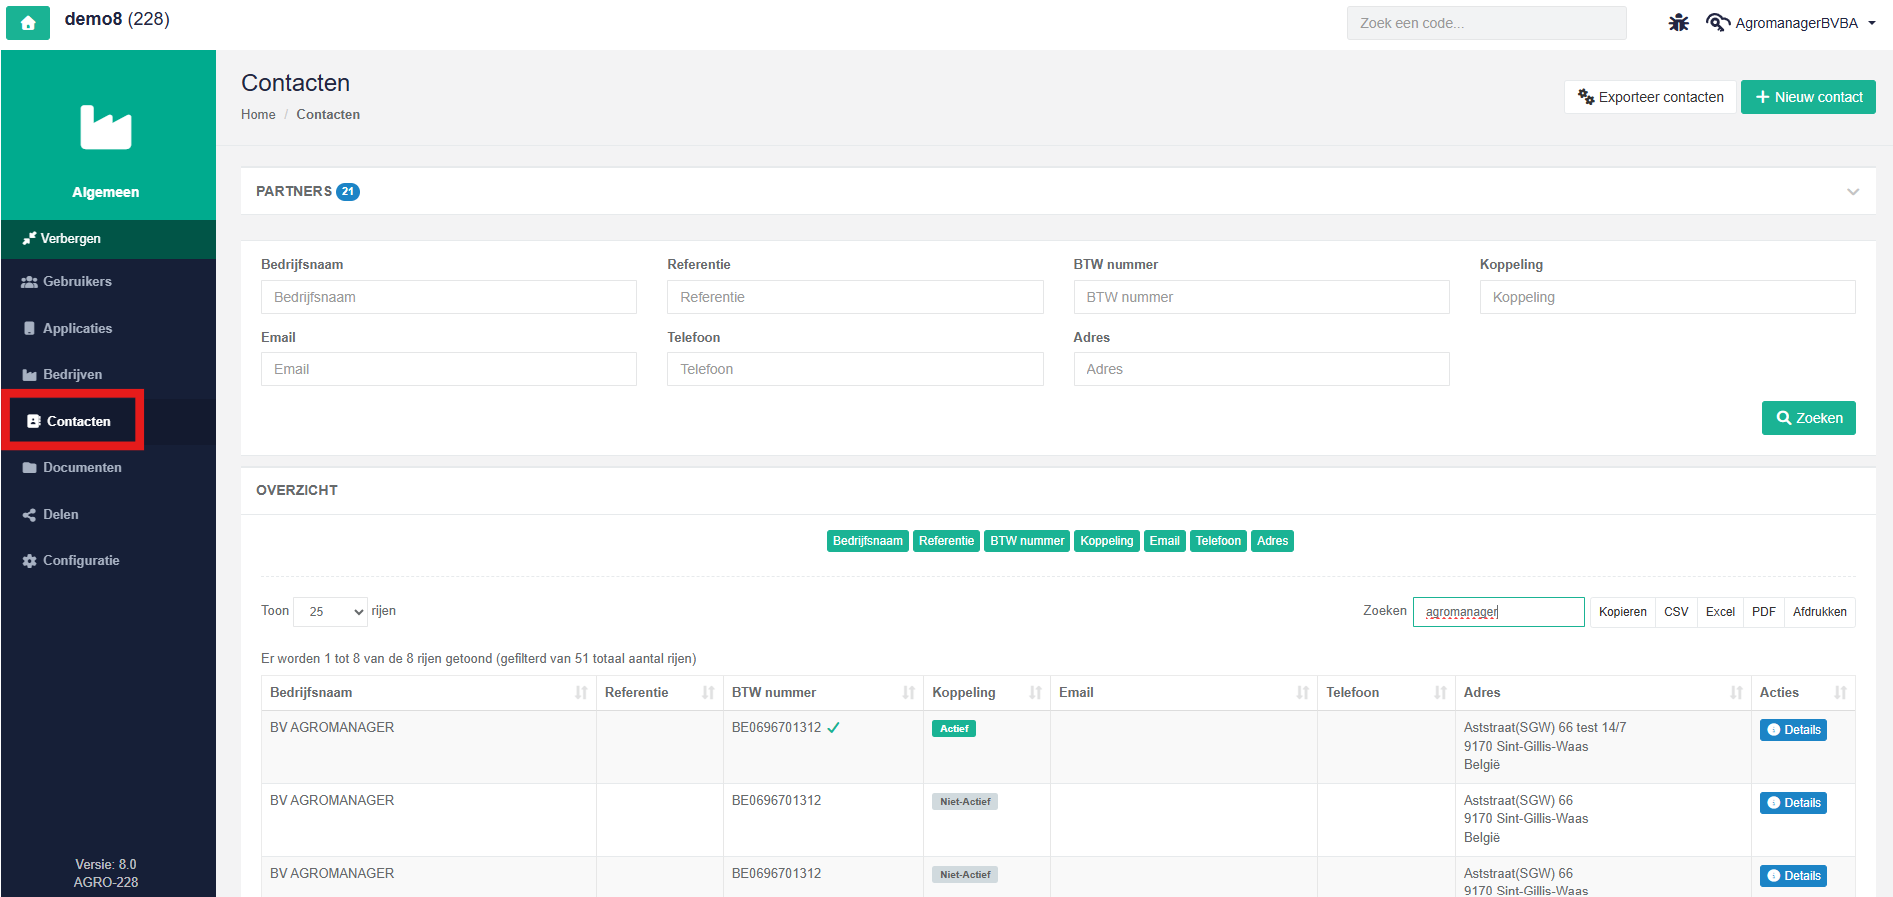Click the Algemeen factory logo icon
This screenshot has width=1893, height=897.
click(106, 127)
